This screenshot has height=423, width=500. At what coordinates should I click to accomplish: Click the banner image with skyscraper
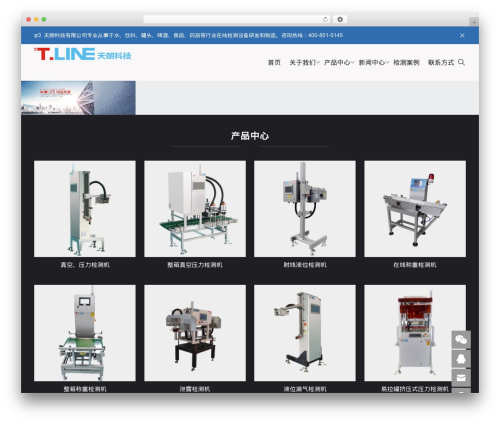coord(78,98)
